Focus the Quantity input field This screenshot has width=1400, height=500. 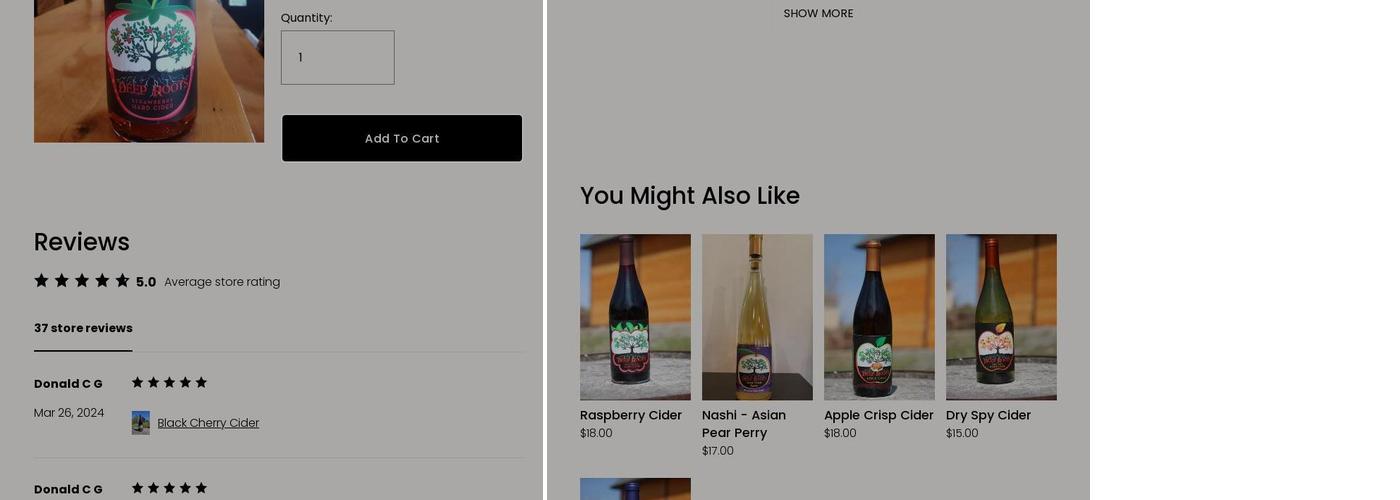(x=338, y=58)
